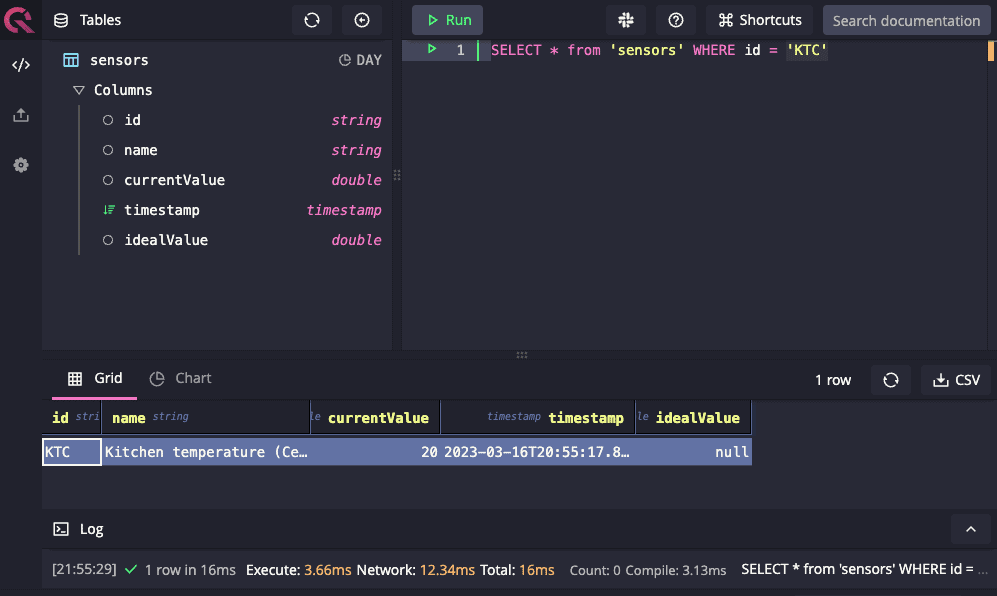The image size is (997, 596).
Task: Collapse the tables panel with the arrow-left button
Action: click(362, 20)
